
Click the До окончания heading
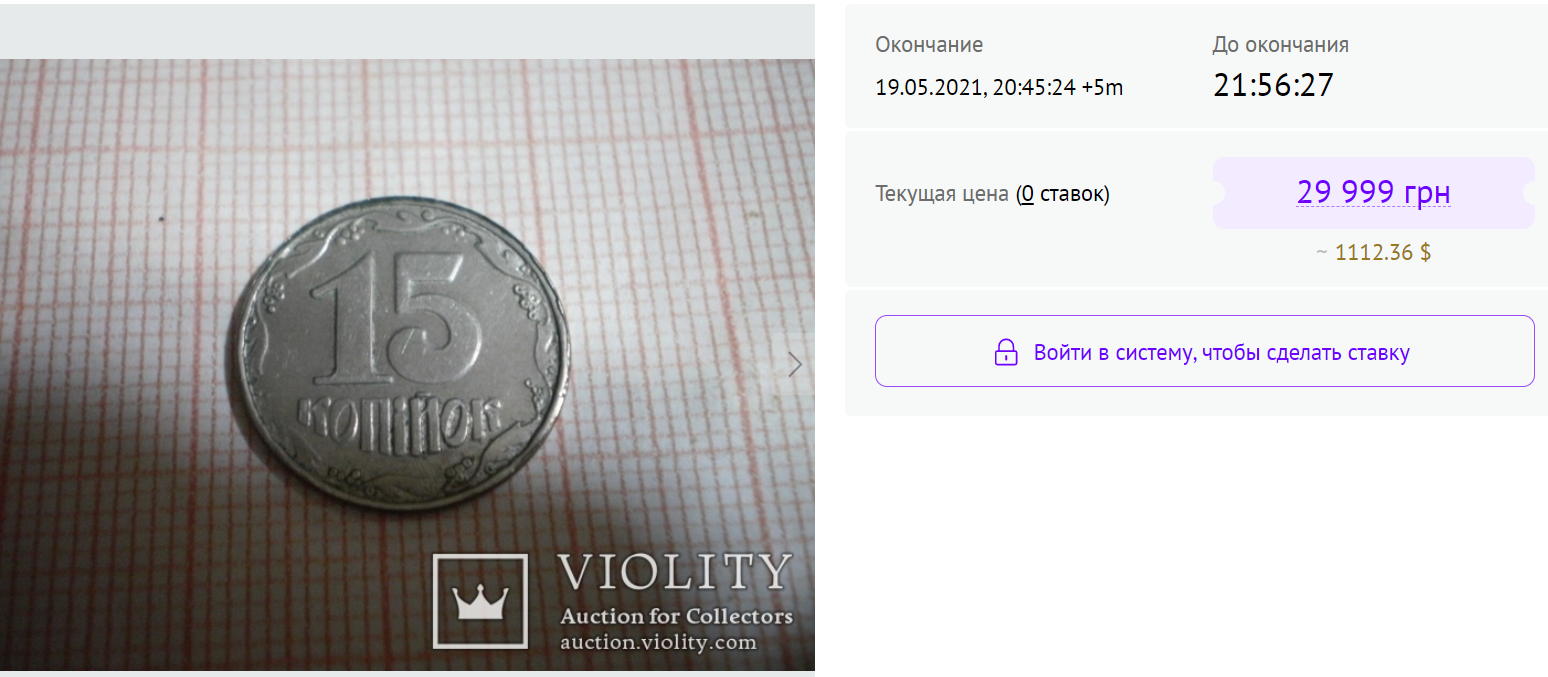[x=1281, y=45]
